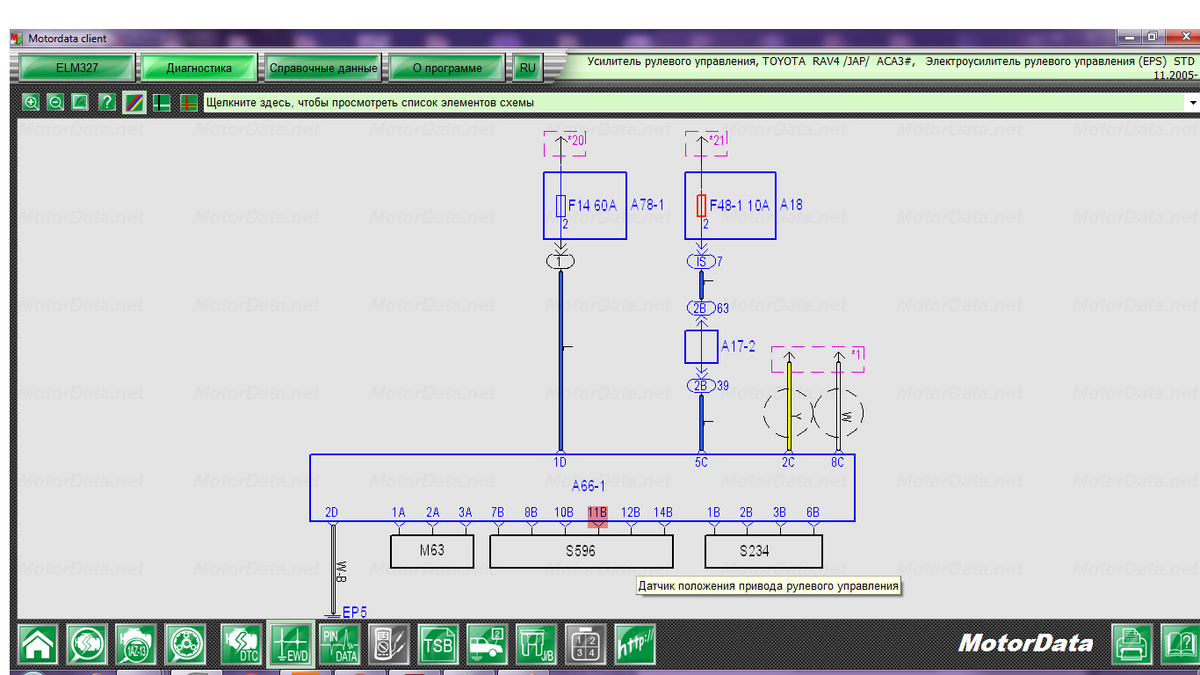The width and height of the screenshot is (1200, 675).
Task: Open the PIN DATA icon
Action: pos(340,643)
